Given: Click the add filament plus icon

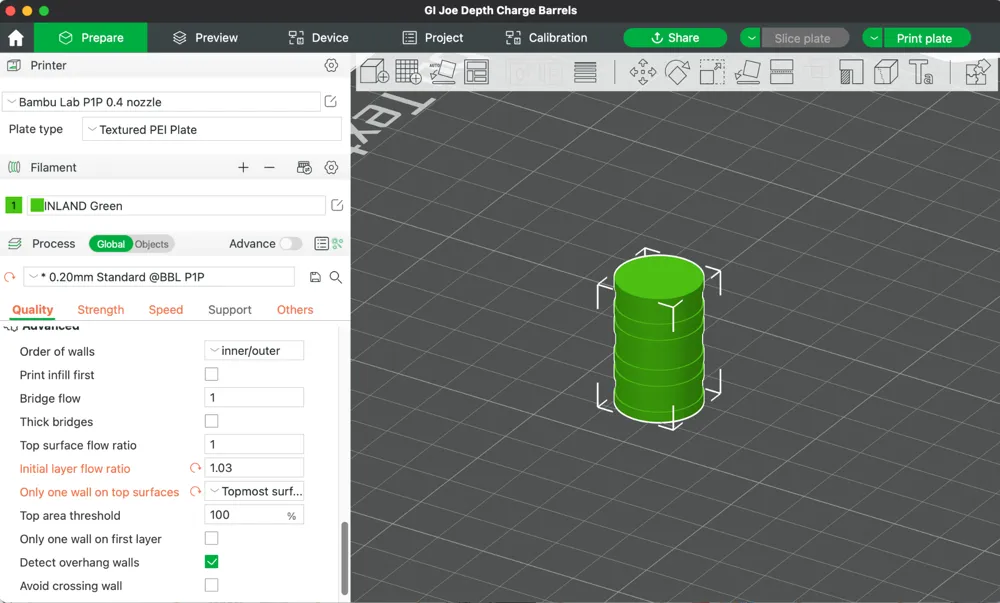Looking at the screenshot, I should [243, 168].
